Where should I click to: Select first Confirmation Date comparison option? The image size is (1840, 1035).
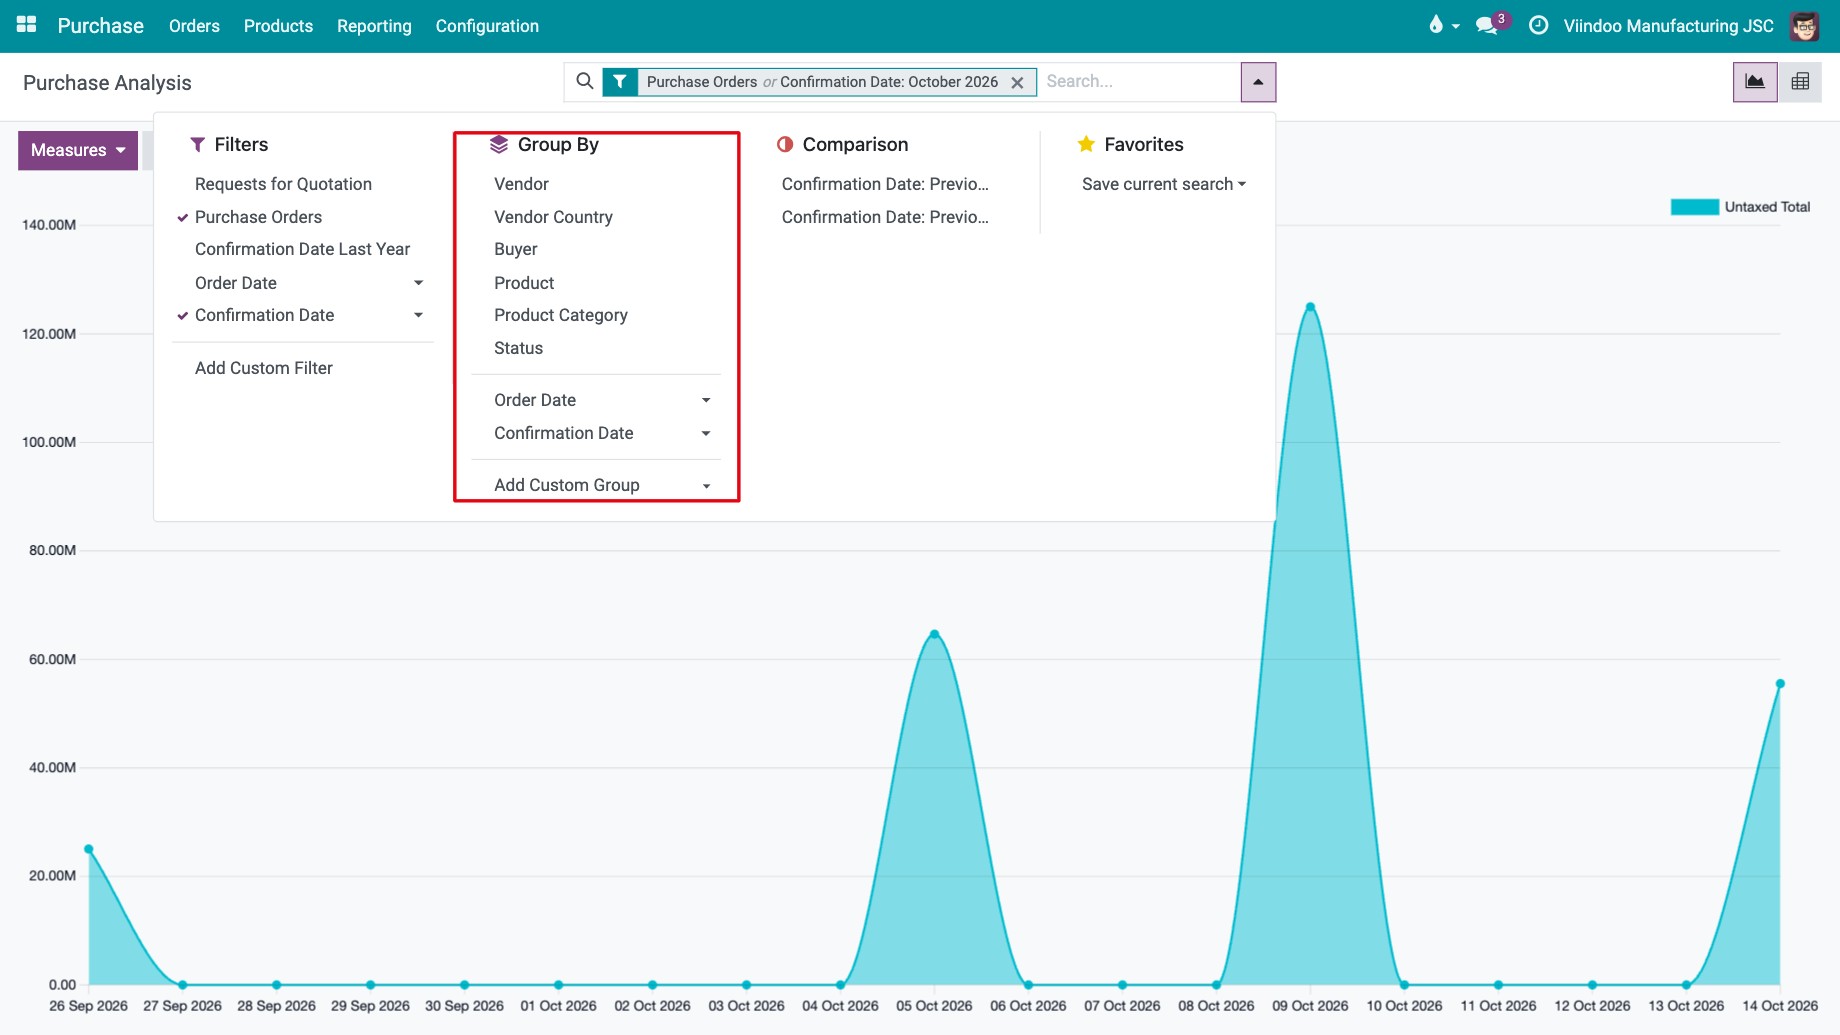pos(885,184)
